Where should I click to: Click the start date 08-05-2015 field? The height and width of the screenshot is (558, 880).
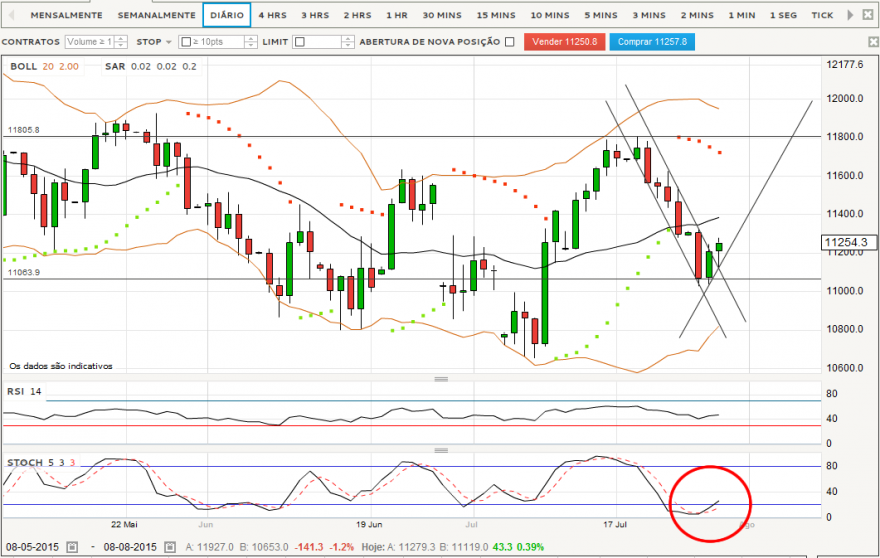(x=33, y=547)
